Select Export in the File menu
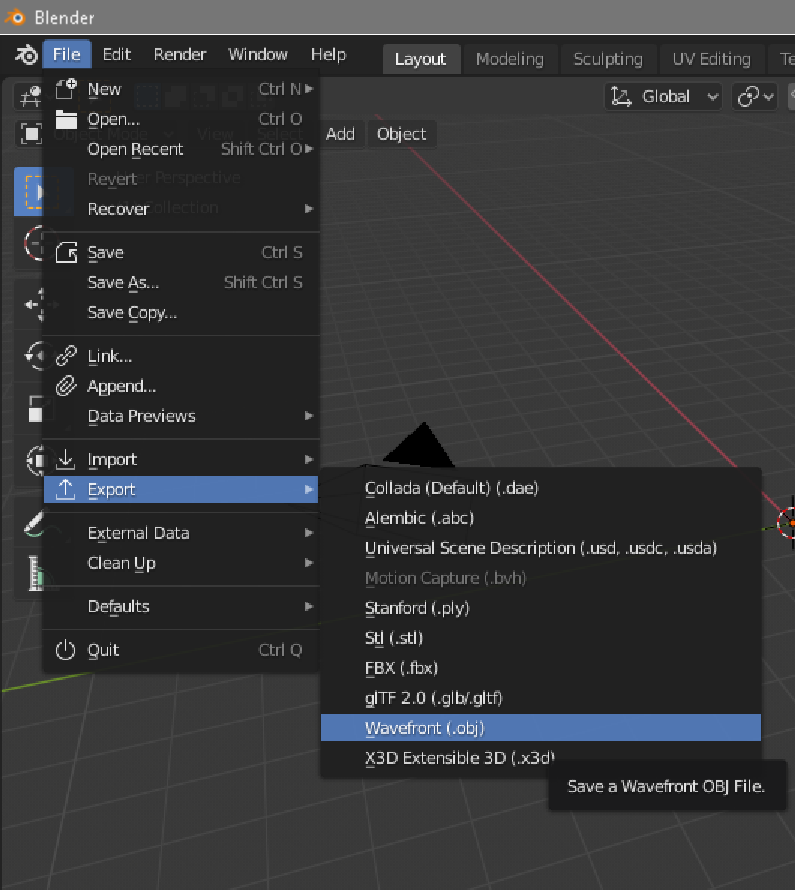 [x=181, y=489]
